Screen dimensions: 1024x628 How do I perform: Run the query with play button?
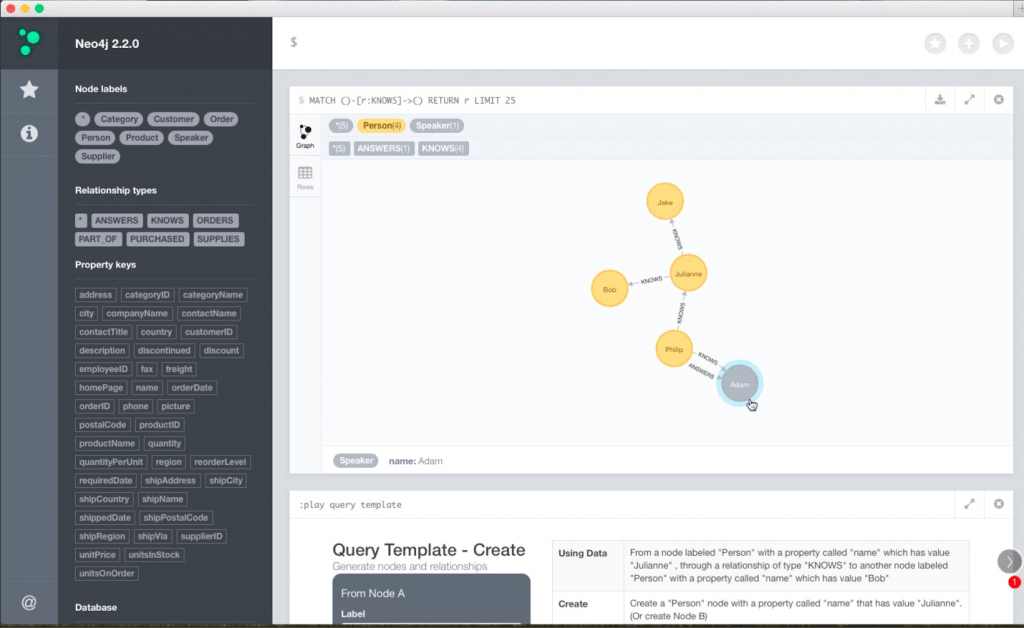point(1002,44)
